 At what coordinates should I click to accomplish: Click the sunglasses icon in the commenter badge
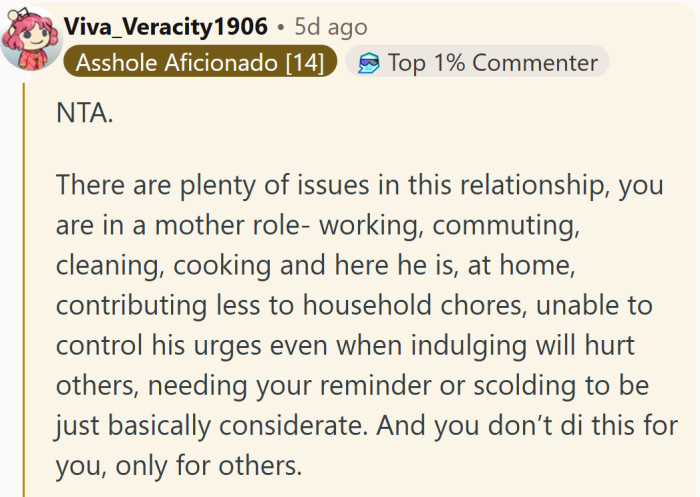point(369,63)
